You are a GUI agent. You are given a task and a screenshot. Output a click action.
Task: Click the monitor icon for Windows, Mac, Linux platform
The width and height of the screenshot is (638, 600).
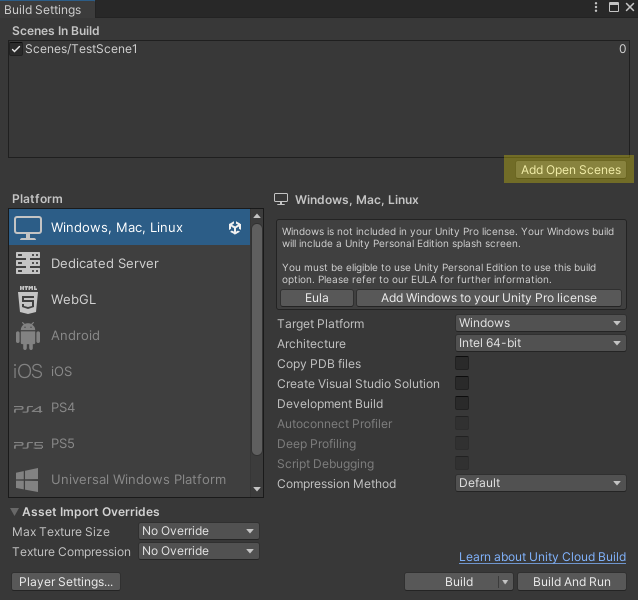coord(28,228)
